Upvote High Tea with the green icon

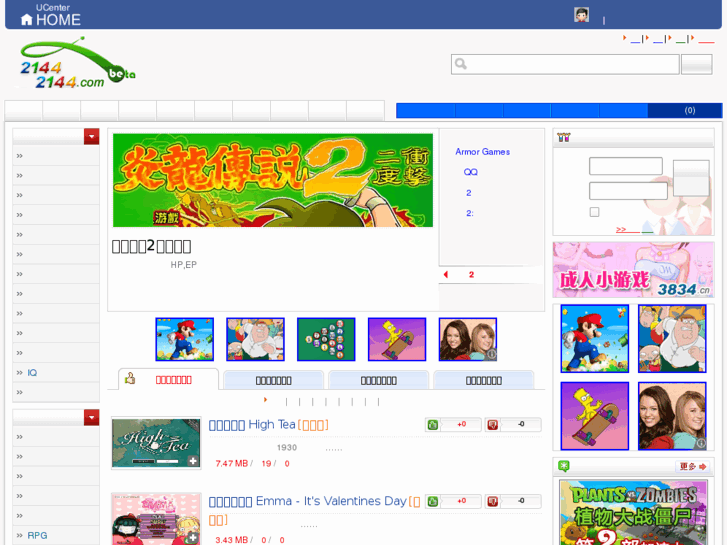point(433,424)
